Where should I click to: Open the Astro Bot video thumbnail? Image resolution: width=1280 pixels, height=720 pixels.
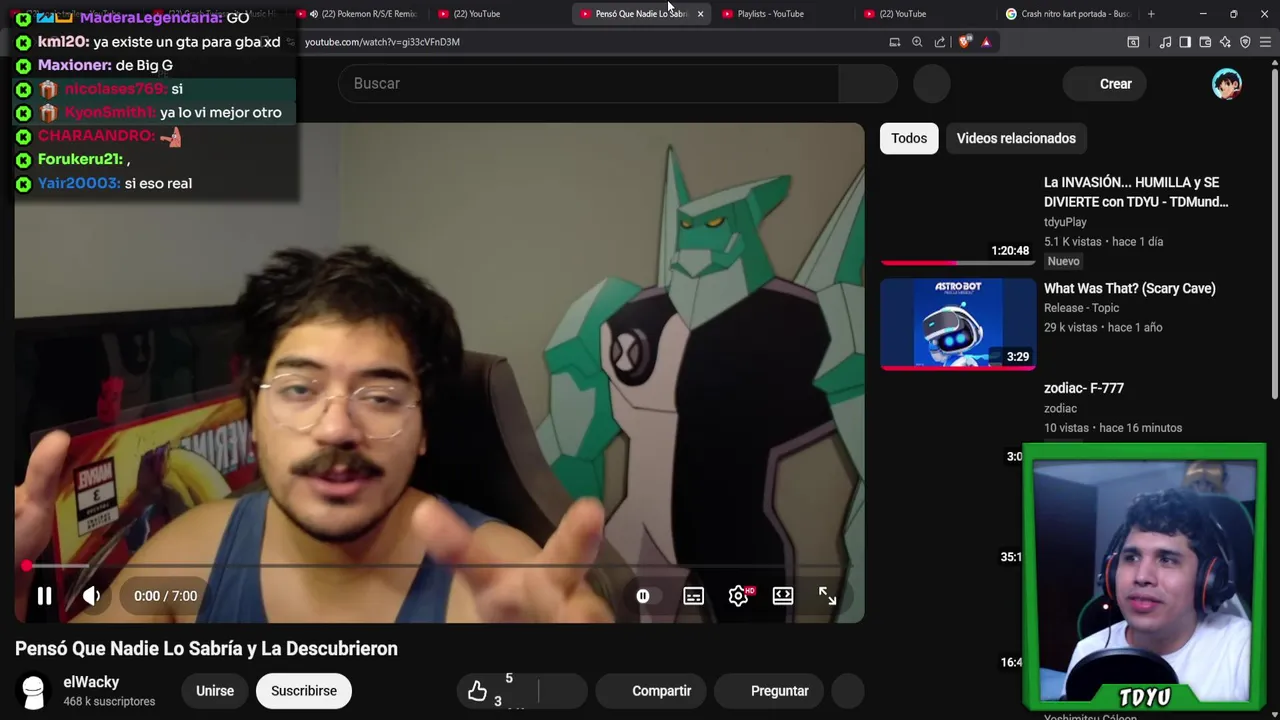(958, 324)
